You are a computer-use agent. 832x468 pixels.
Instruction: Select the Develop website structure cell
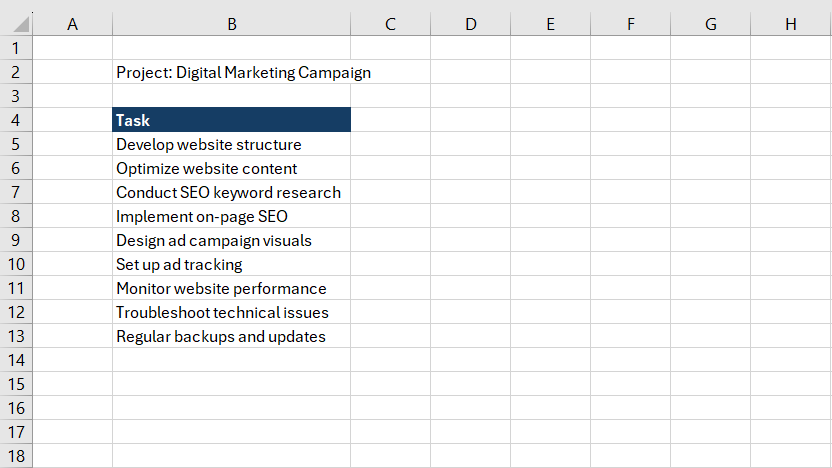231,144
